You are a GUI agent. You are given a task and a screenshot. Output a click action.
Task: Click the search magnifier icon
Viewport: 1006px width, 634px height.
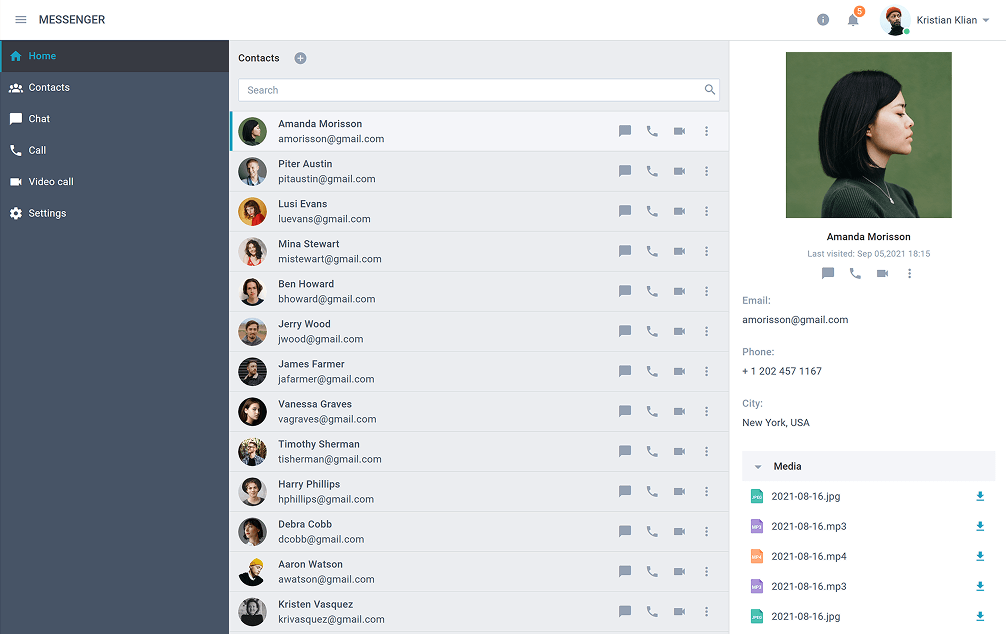pyautogui.click(x=710, y=90)
